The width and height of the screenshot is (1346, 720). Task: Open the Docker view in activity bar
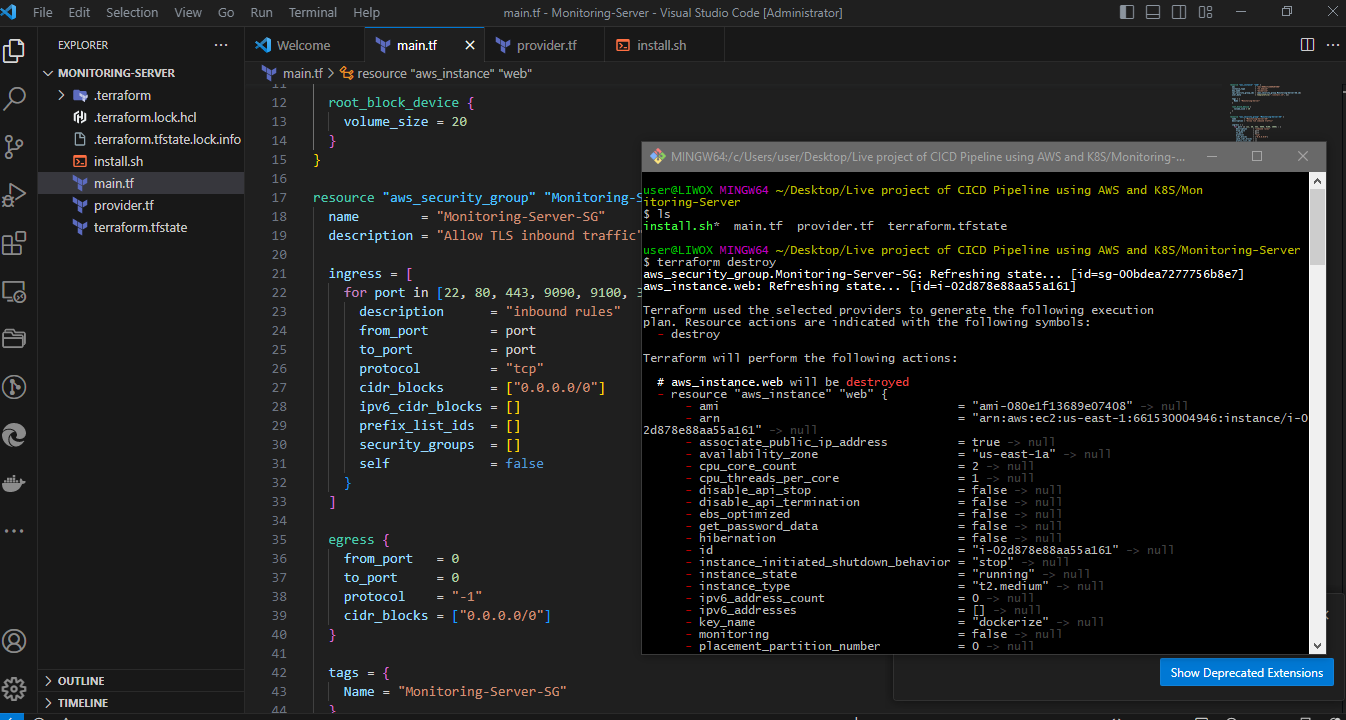click(15, 484)
